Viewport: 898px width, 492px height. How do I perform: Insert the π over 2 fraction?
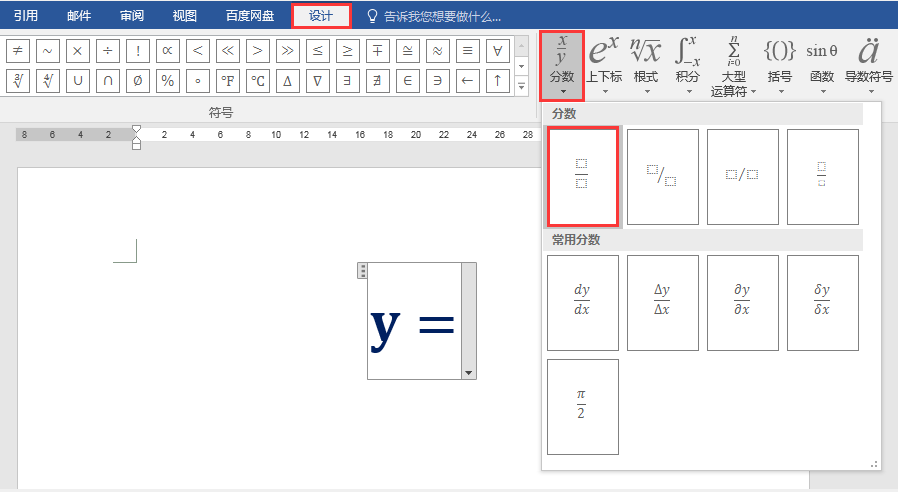[582, 407]
